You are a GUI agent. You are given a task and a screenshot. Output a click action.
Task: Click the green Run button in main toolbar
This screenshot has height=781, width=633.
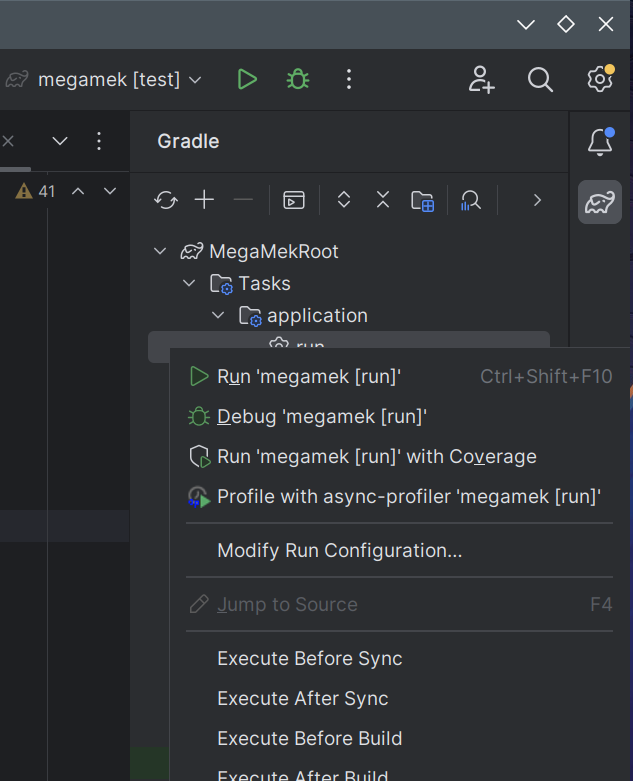(247, 79)
